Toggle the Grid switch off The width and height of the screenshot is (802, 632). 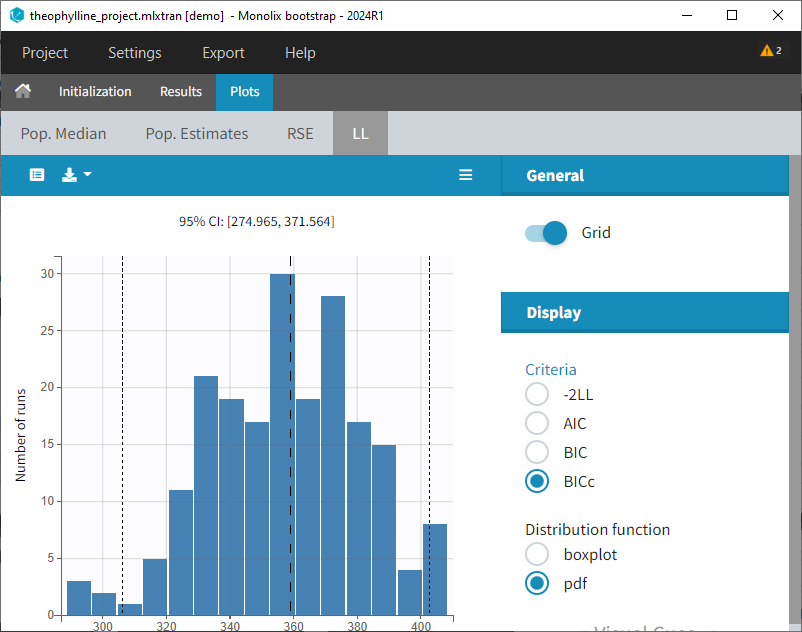[546, 233]
